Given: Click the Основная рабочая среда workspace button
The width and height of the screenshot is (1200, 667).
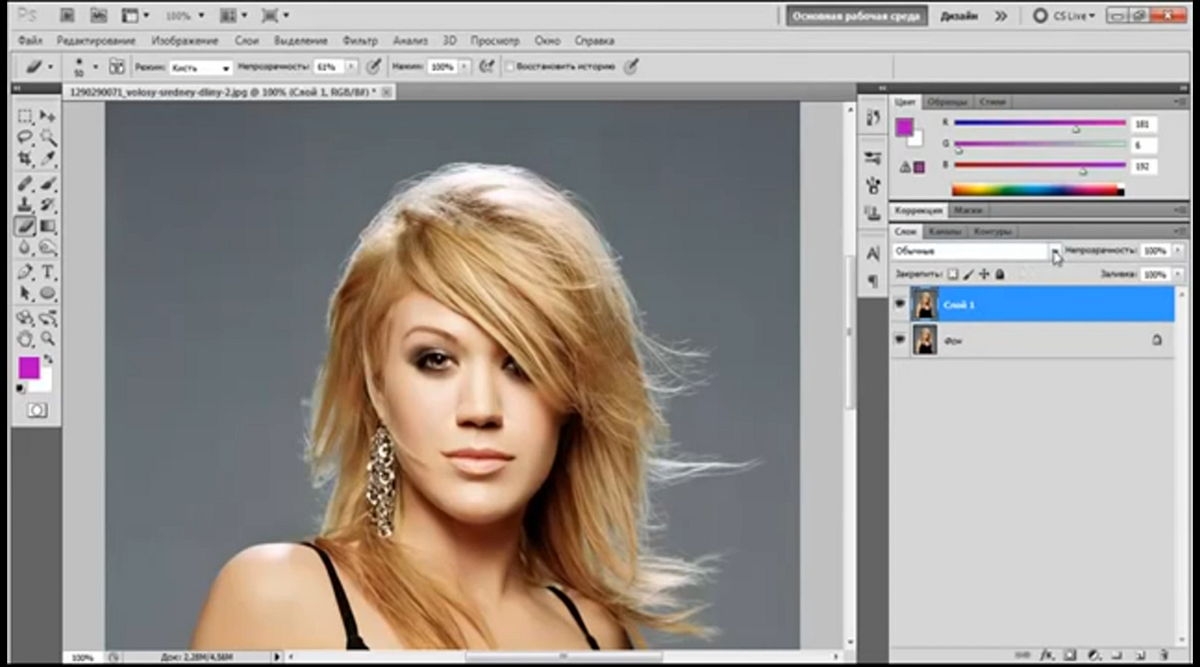Looking at the screenshot, I should pyautogui.click(x=857, y=16).
